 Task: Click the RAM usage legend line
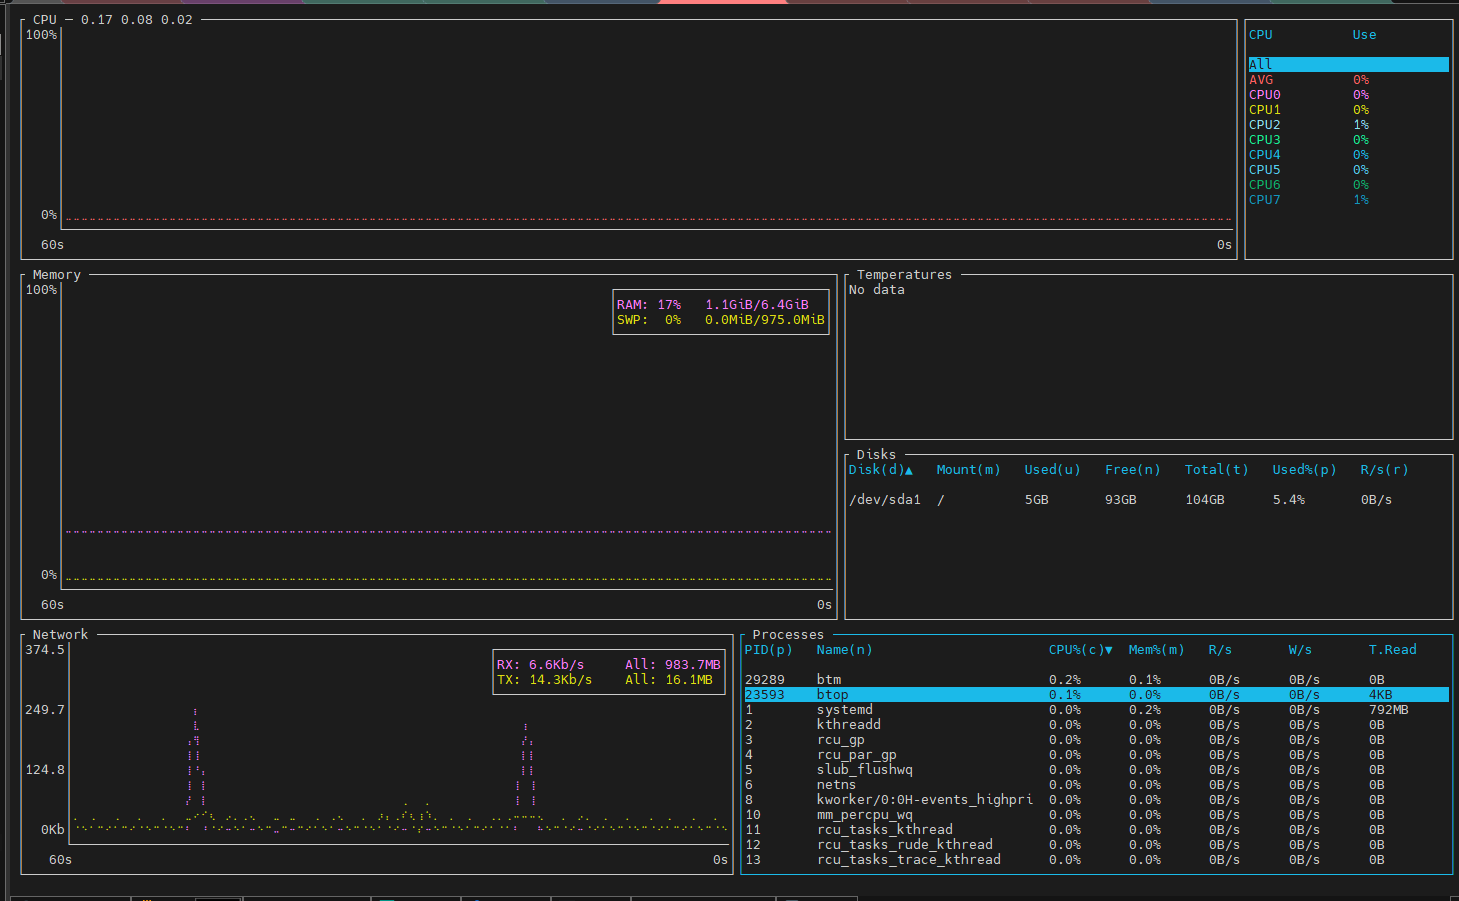tap(712, 304)
